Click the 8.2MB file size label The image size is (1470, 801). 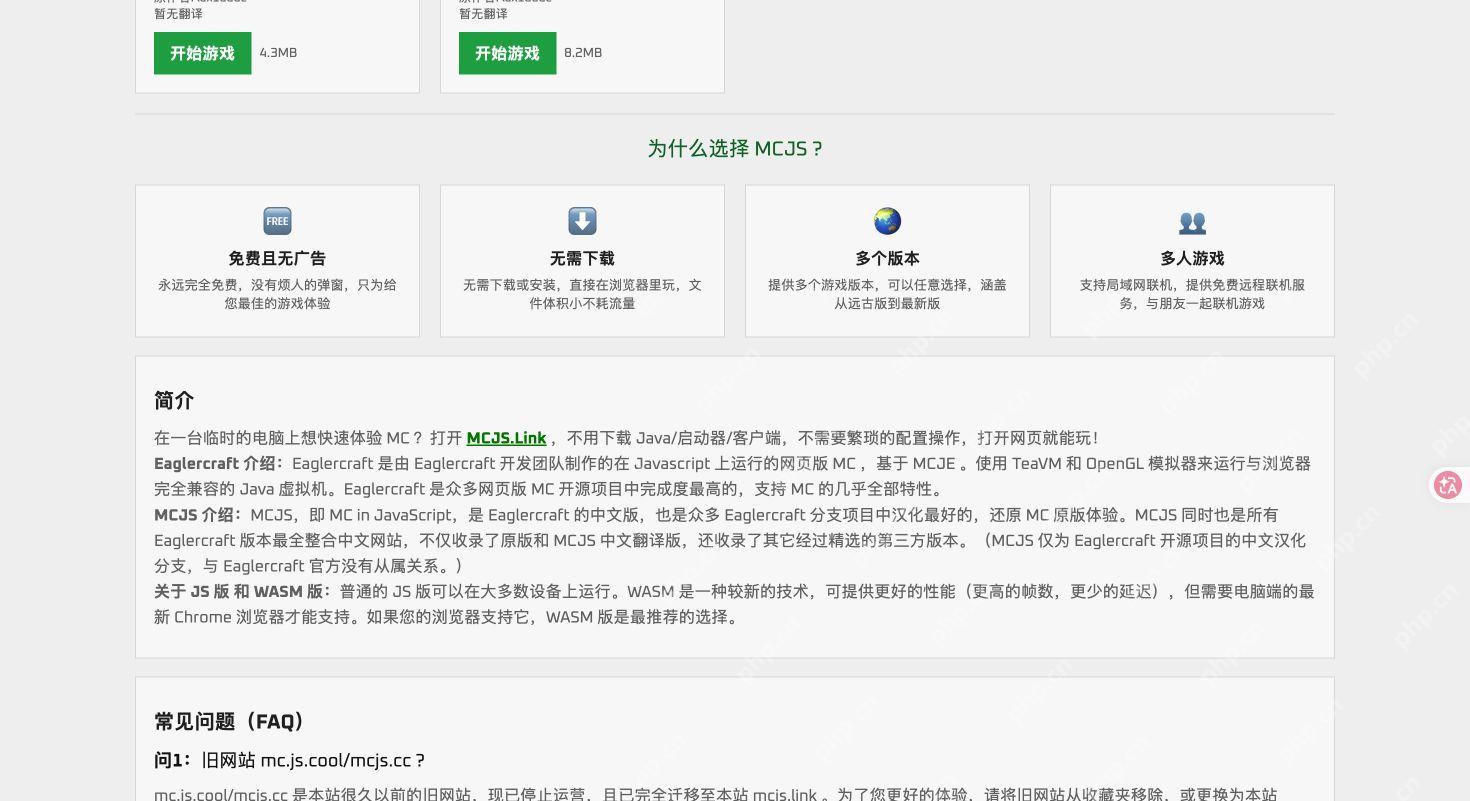(583, 53)
